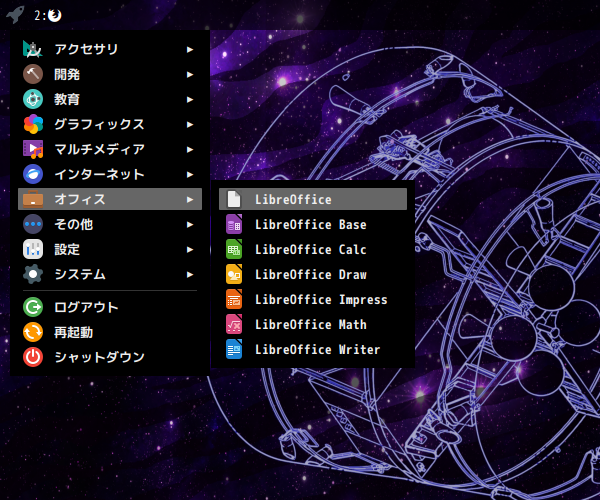Open the マルチメディア menu category
This screenshot has width=600, height=500.
110,149
